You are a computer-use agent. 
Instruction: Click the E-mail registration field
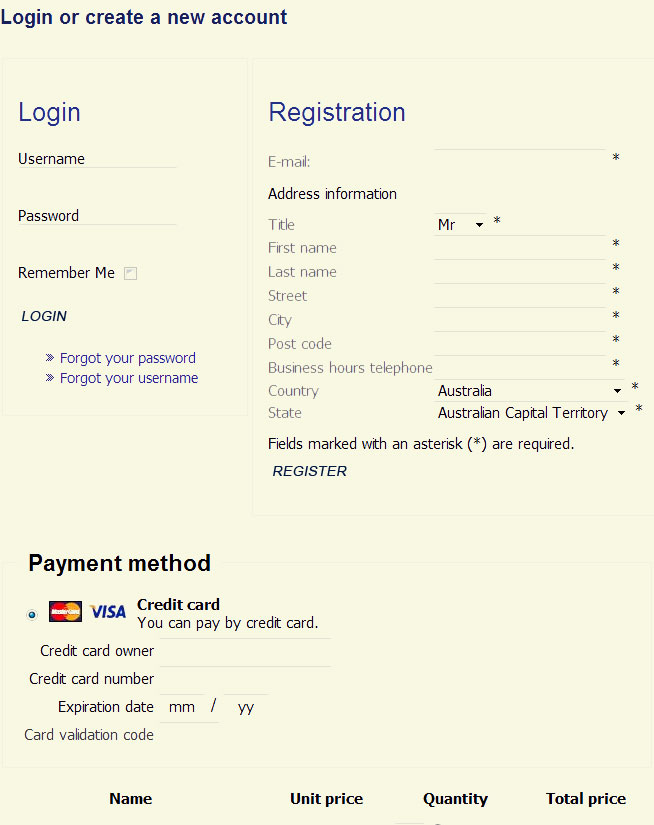point(520,159)
